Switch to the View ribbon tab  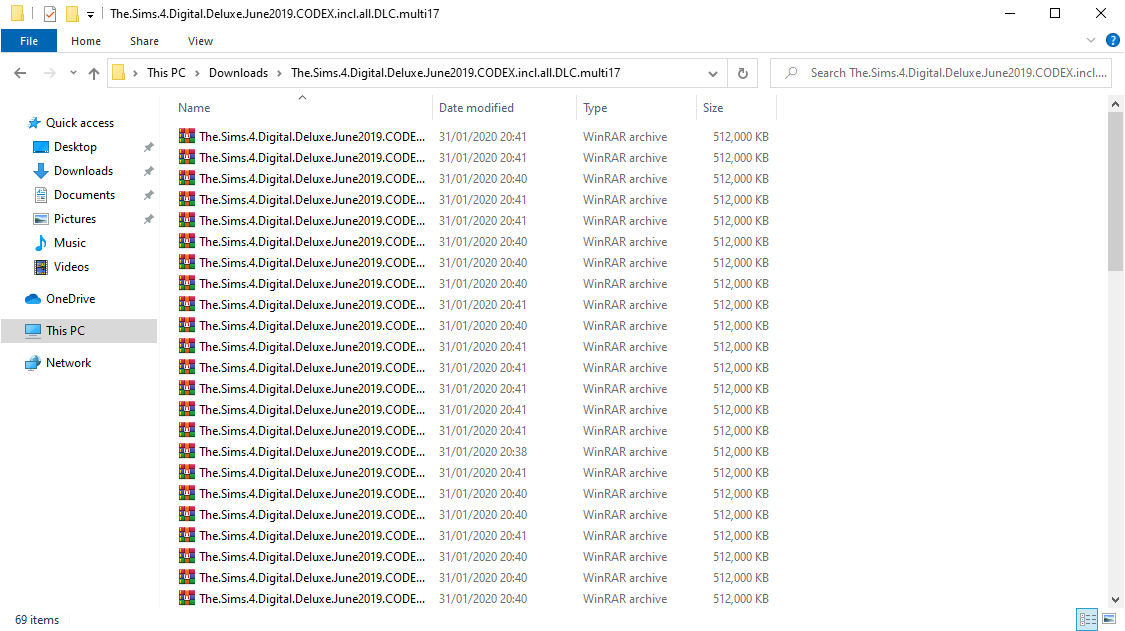pyautogui.click(x=200, y=41)
